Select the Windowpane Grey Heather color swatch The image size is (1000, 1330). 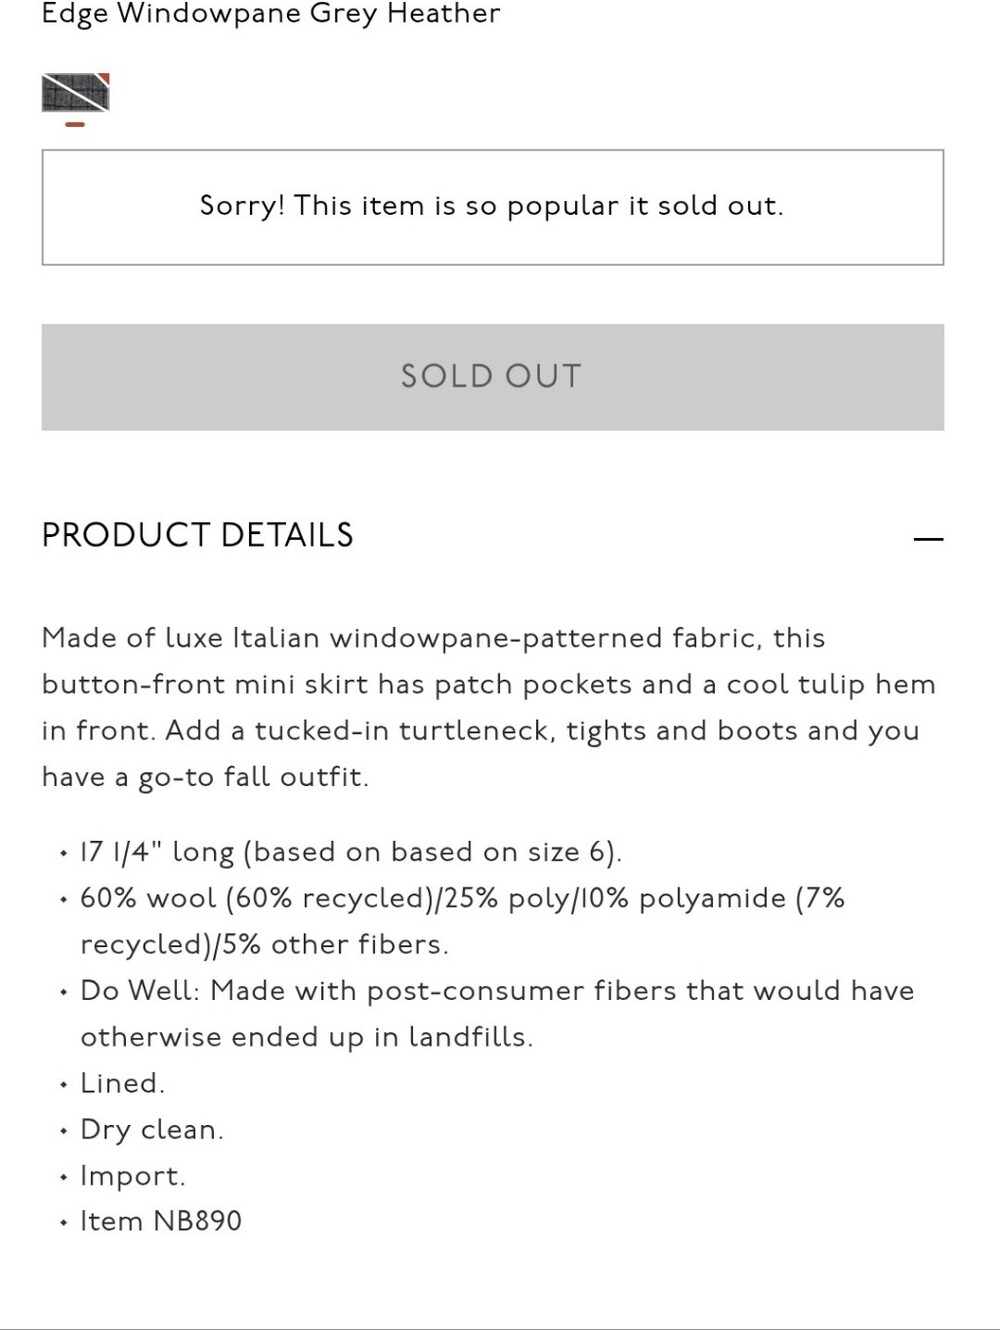tap(75, 92)
